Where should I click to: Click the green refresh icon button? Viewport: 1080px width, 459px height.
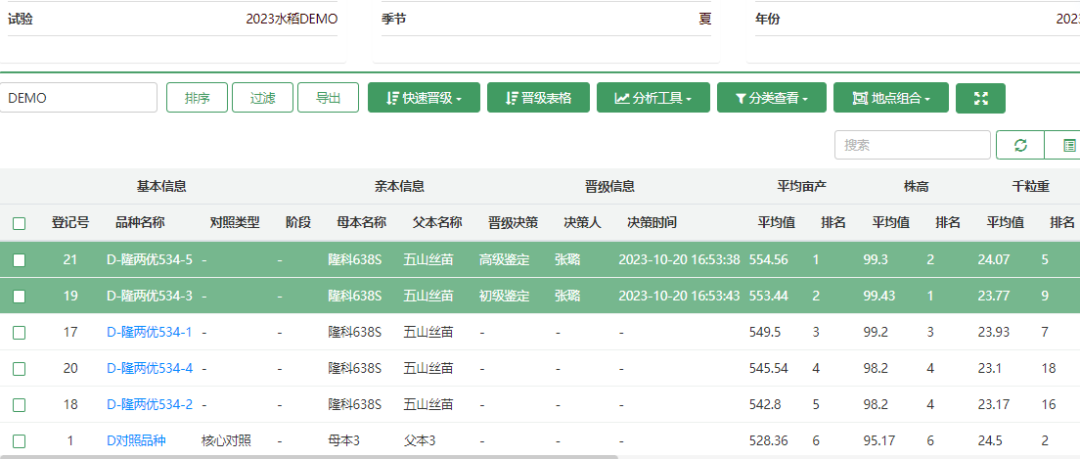pos(1021,145)
